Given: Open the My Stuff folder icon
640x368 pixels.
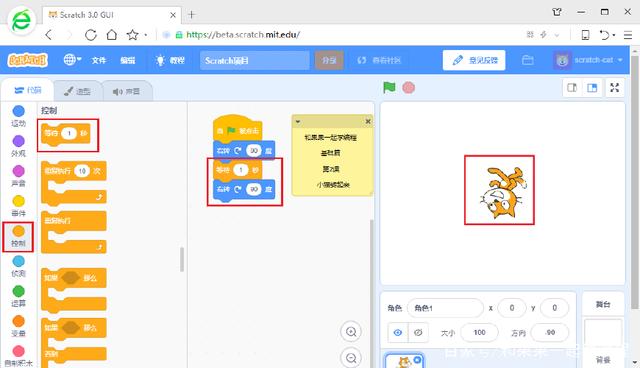Looking at the screenshot, I should coord(527,60).
